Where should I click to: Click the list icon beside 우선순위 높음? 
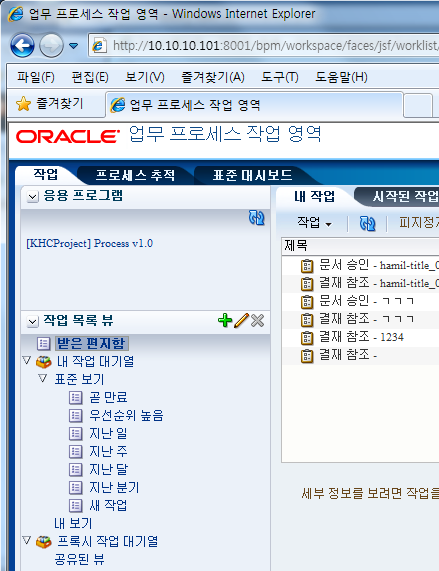click(x=75, y=416)
